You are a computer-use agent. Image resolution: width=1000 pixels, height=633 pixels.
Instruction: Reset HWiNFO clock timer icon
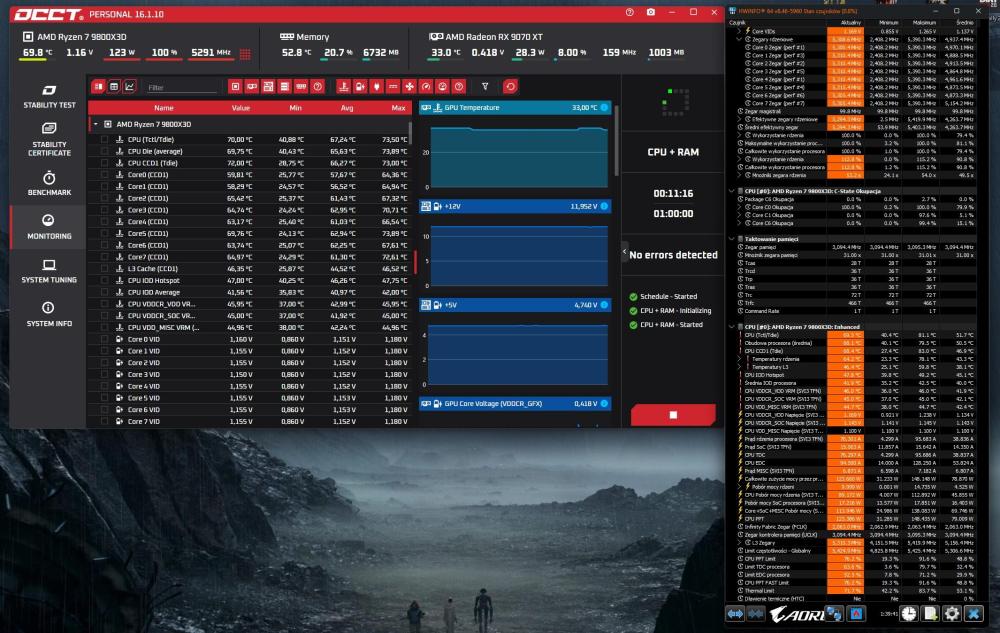click(x=909, y=614)
